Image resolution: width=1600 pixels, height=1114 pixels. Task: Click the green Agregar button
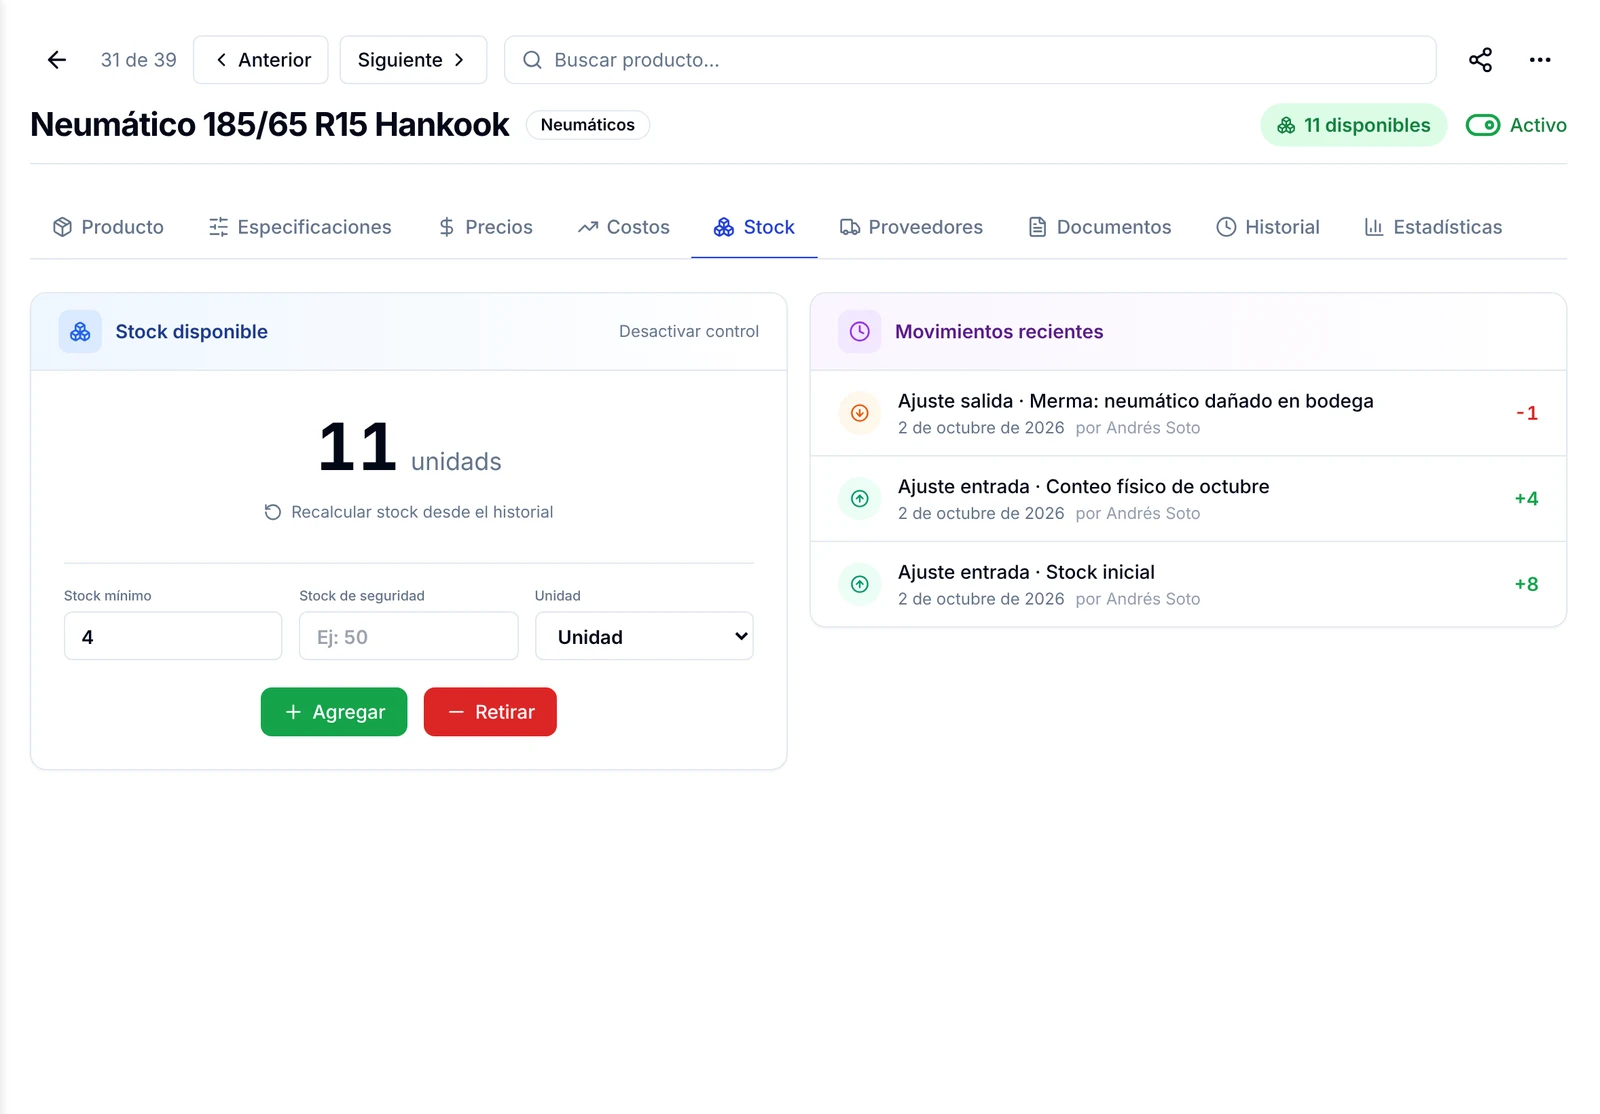click(334, 712)
